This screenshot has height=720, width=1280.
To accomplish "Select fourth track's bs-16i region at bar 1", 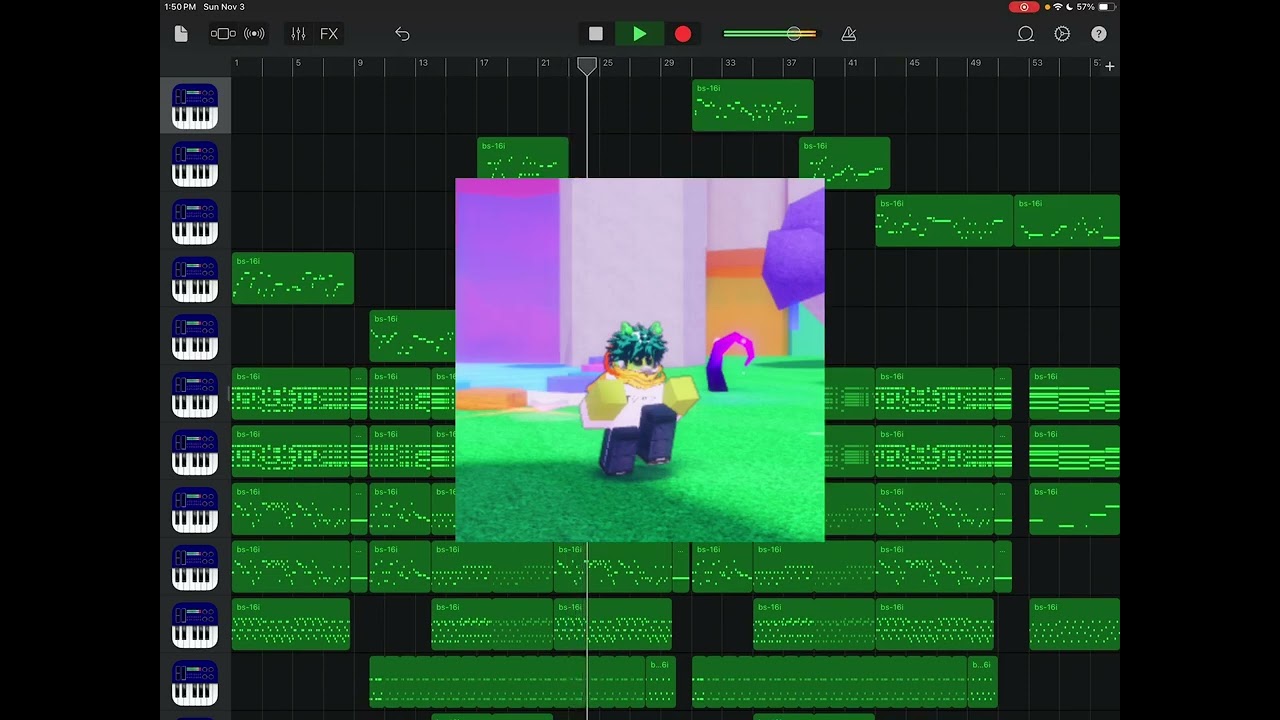I will point(293,278).
